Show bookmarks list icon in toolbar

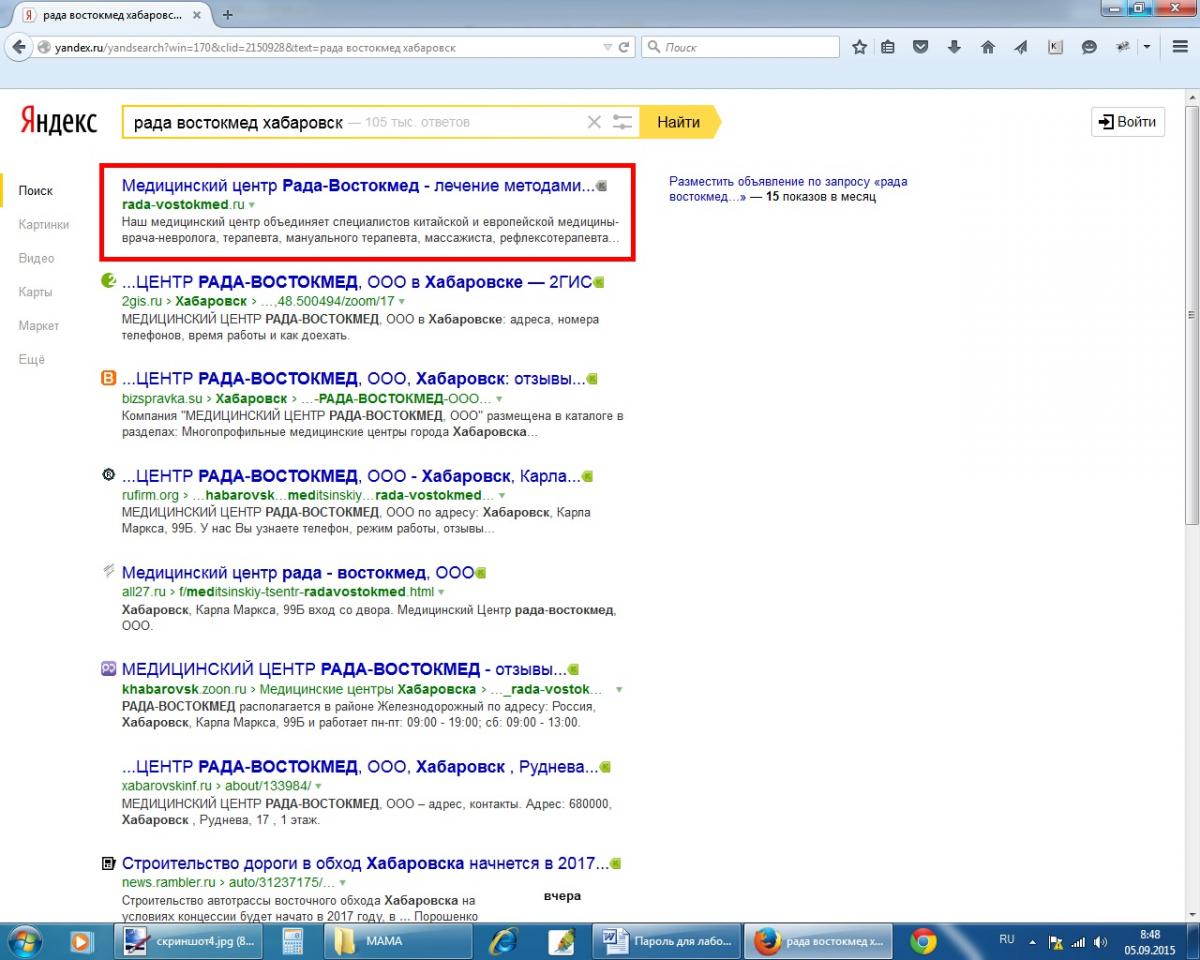[x=888, y=47]
